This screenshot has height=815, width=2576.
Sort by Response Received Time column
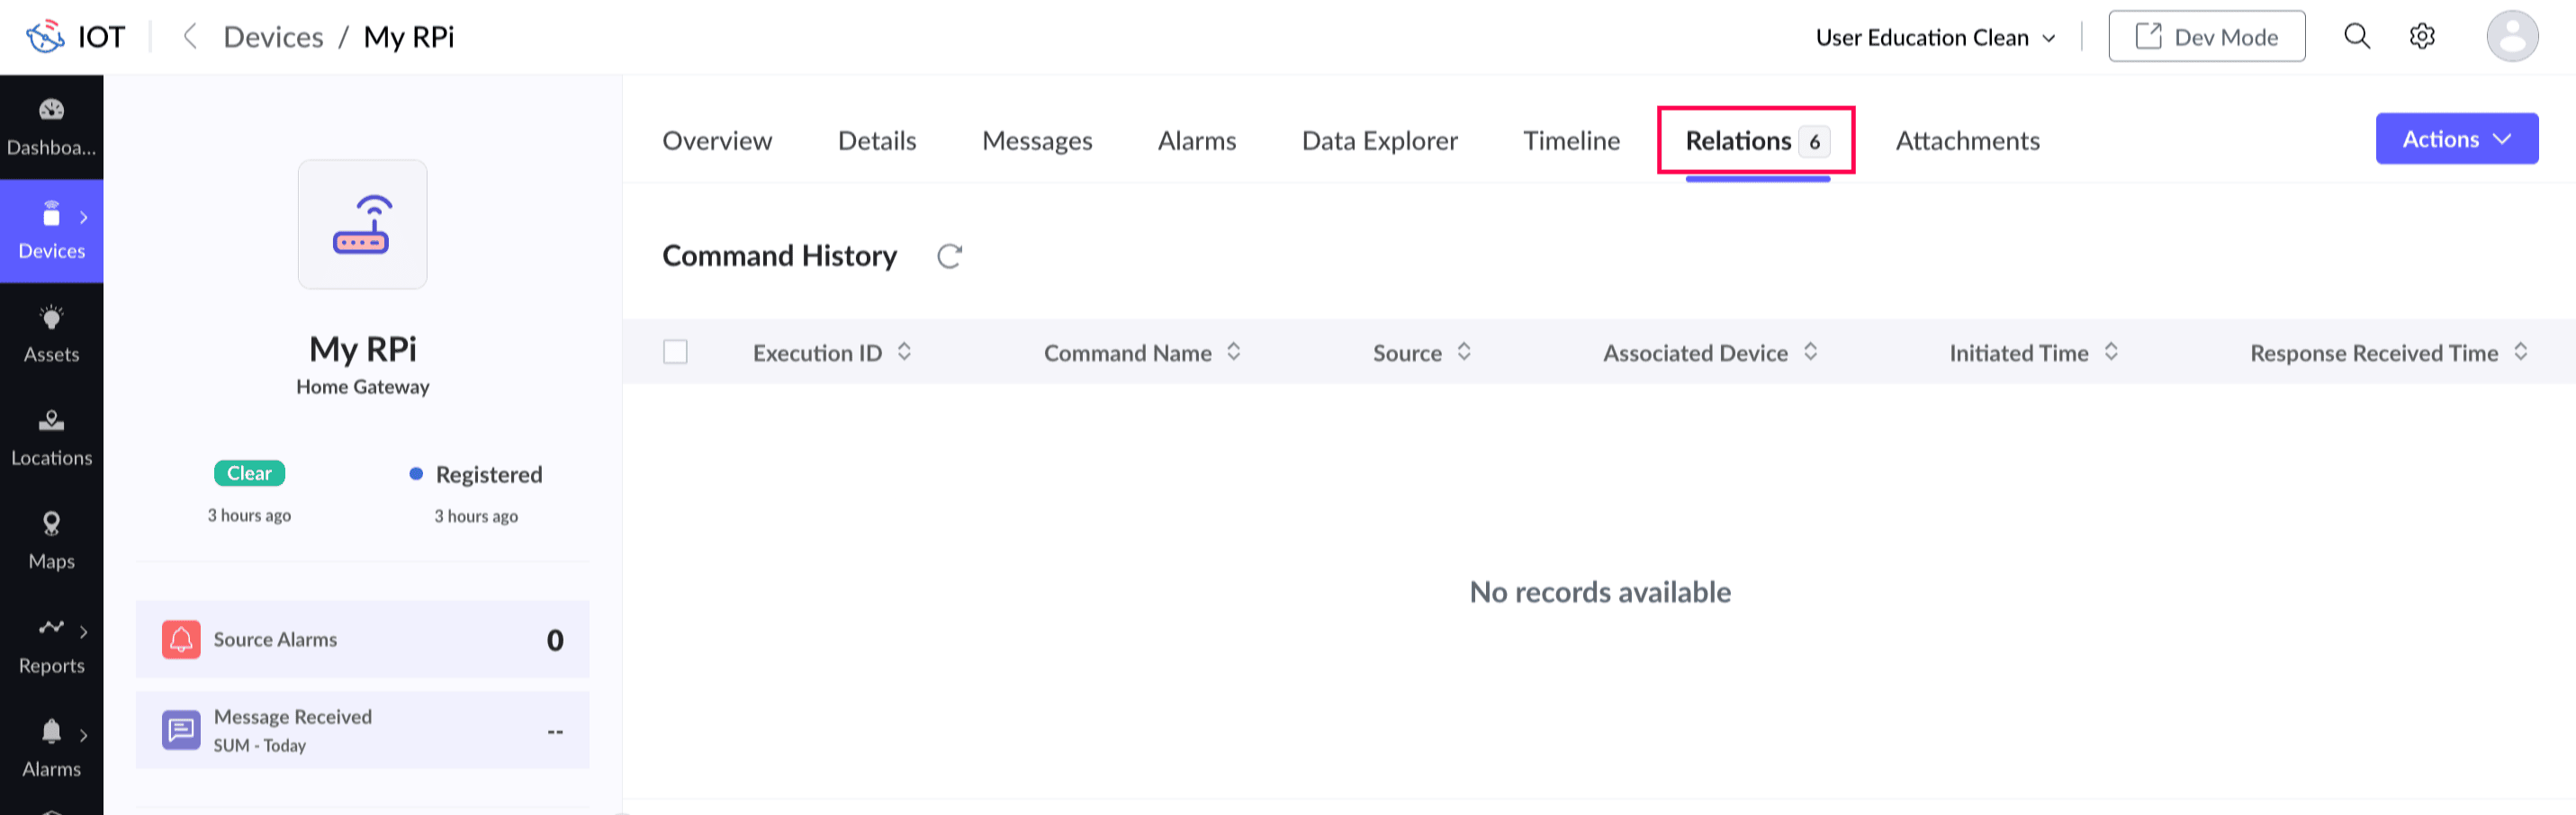[2520, 351]
